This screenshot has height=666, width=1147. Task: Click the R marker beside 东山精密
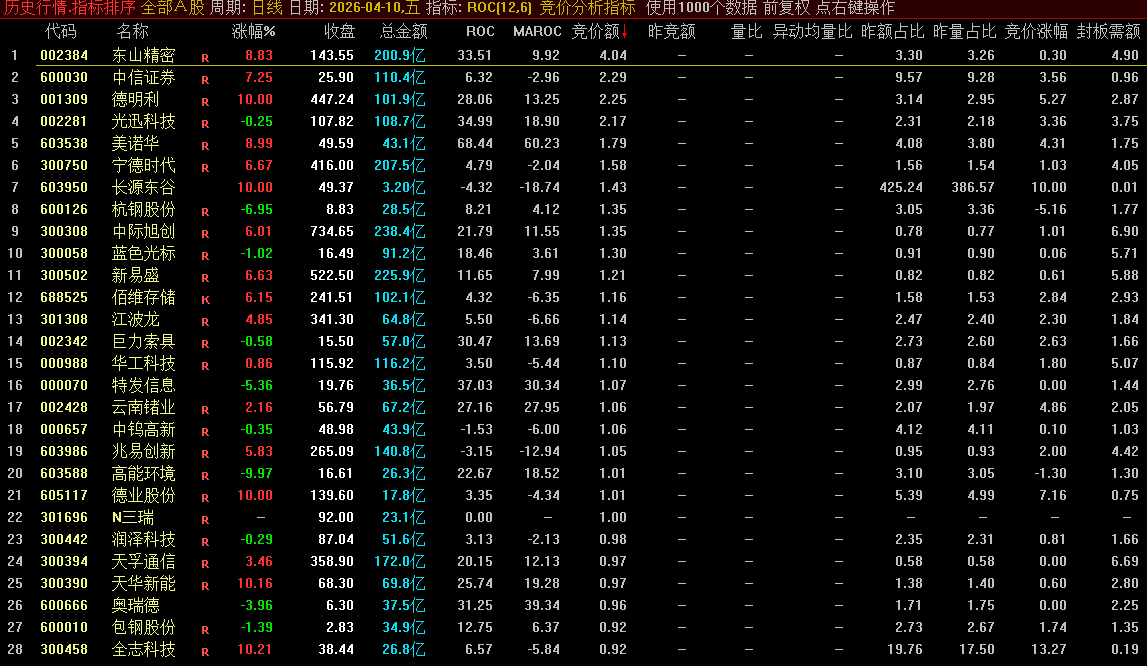205,58
